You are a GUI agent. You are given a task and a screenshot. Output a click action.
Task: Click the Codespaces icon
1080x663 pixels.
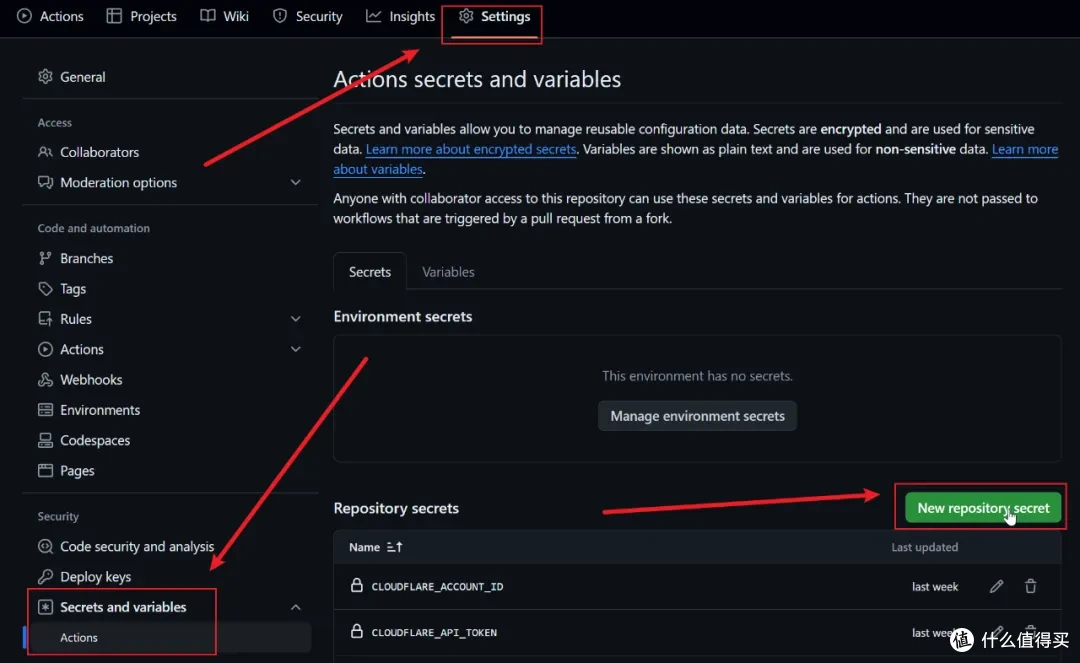click(x=45, y=440)
